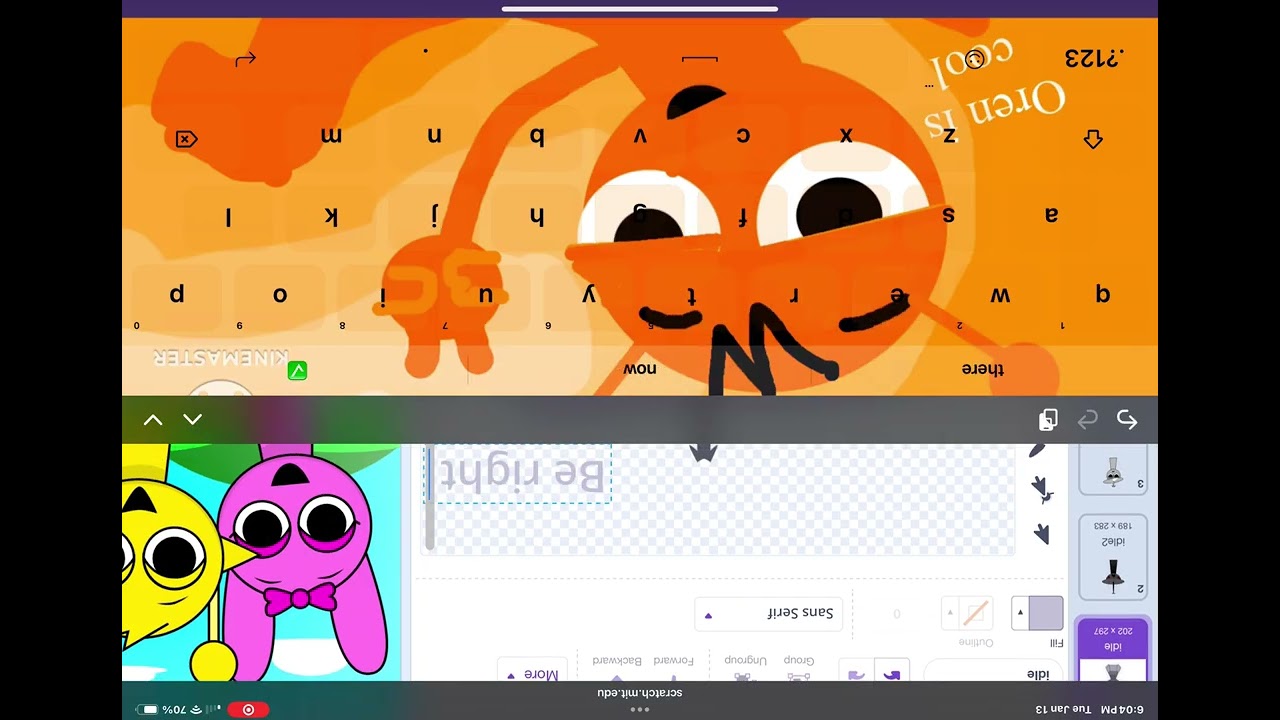1280x720 pixels.
Task: Open the Fill color swatch
Action: pyautogui.click(x=1046, y=613)
